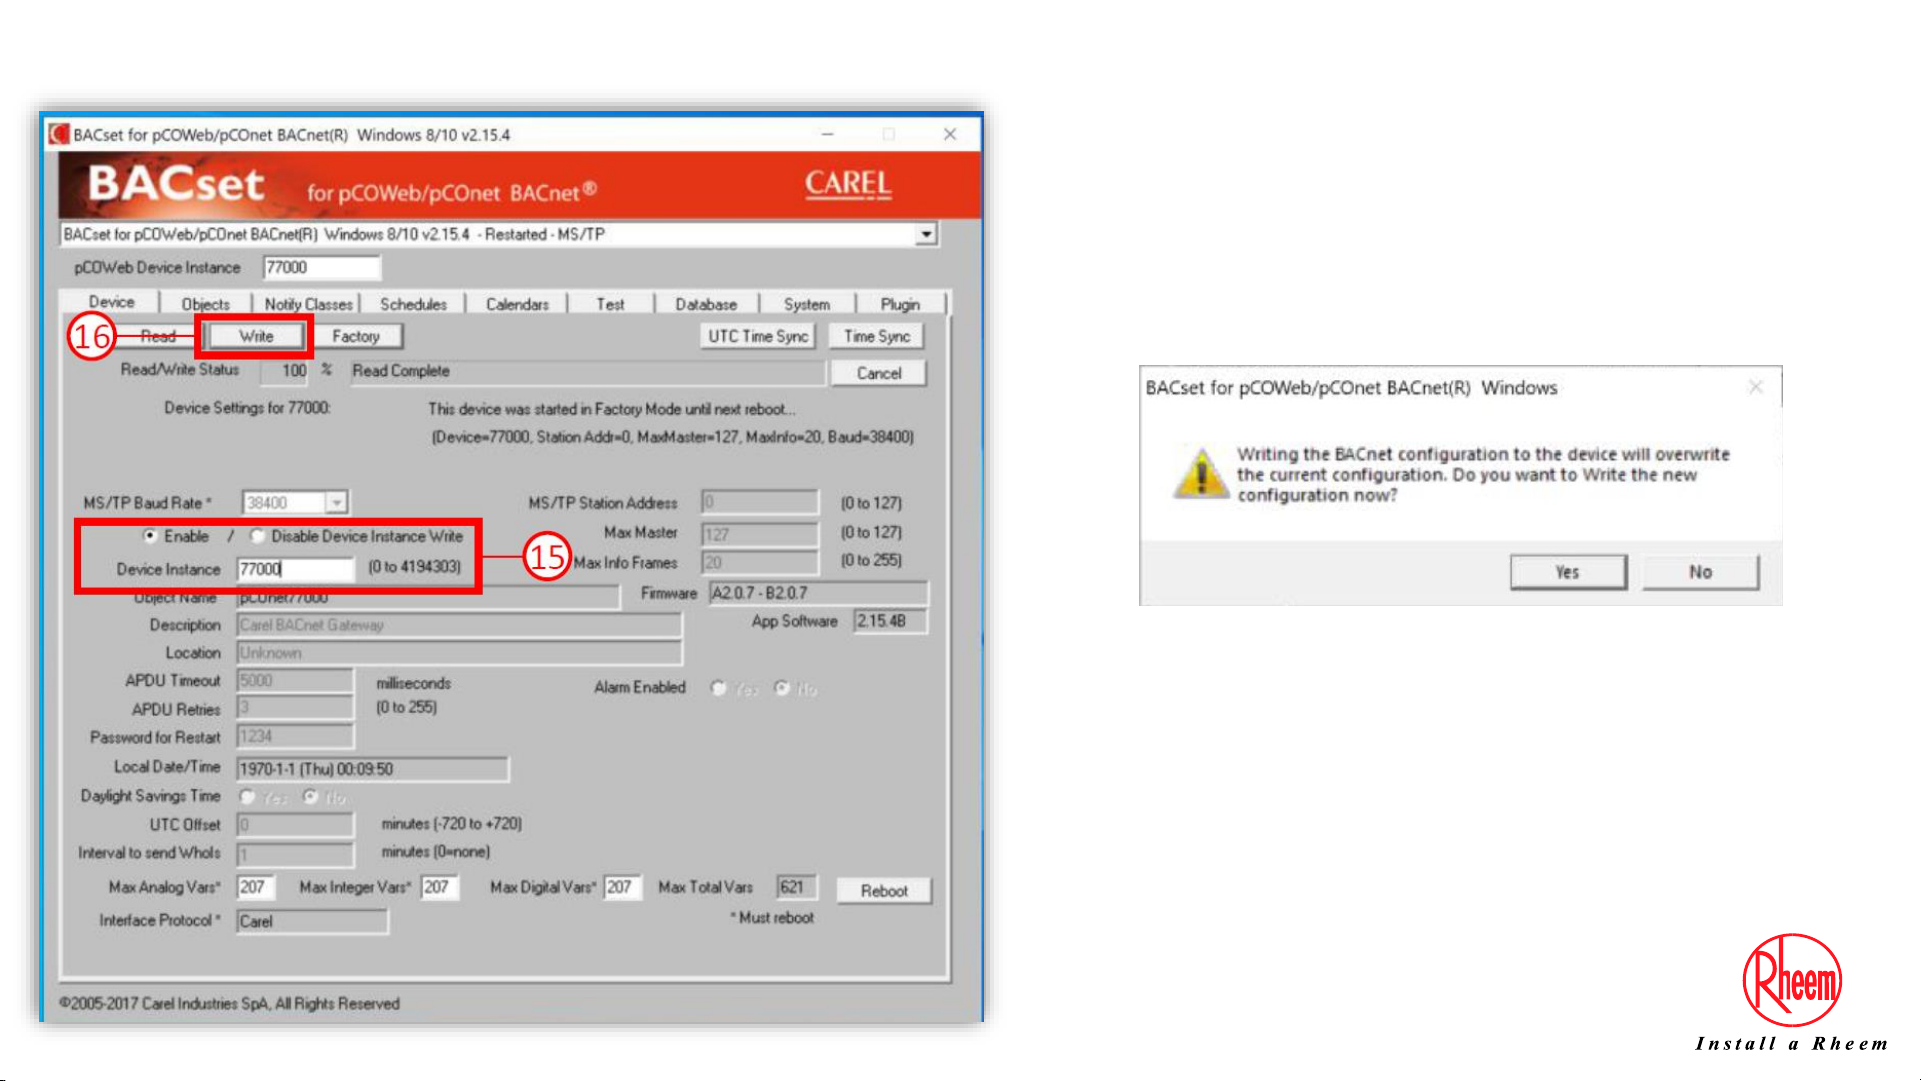Click the MS/TP Station Address field
The width and height of the screenshot is (1921, 1081).
click(760, 502)
